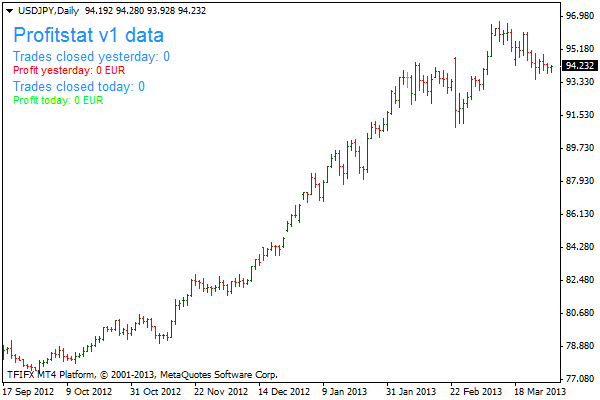
Task: Click the 96.980 price axis label
Action: (580, 16)
